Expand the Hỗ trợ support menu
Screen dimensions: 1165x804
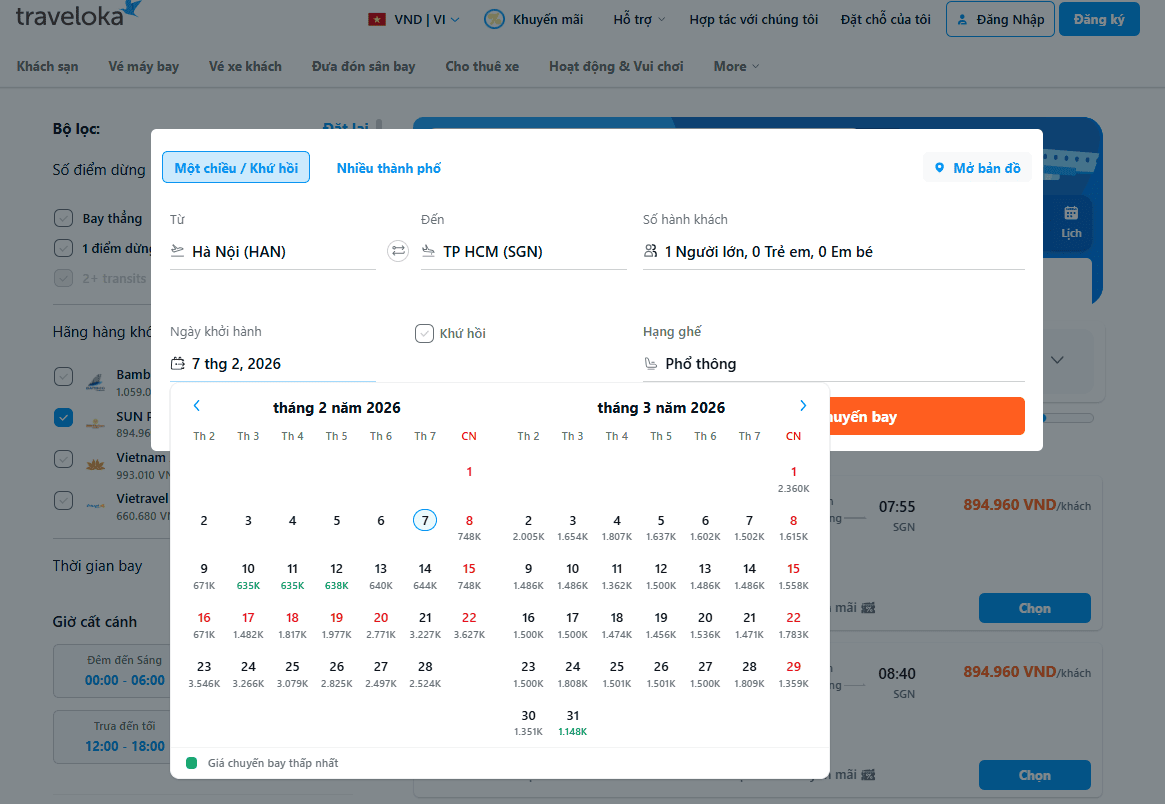pos(639,19)
